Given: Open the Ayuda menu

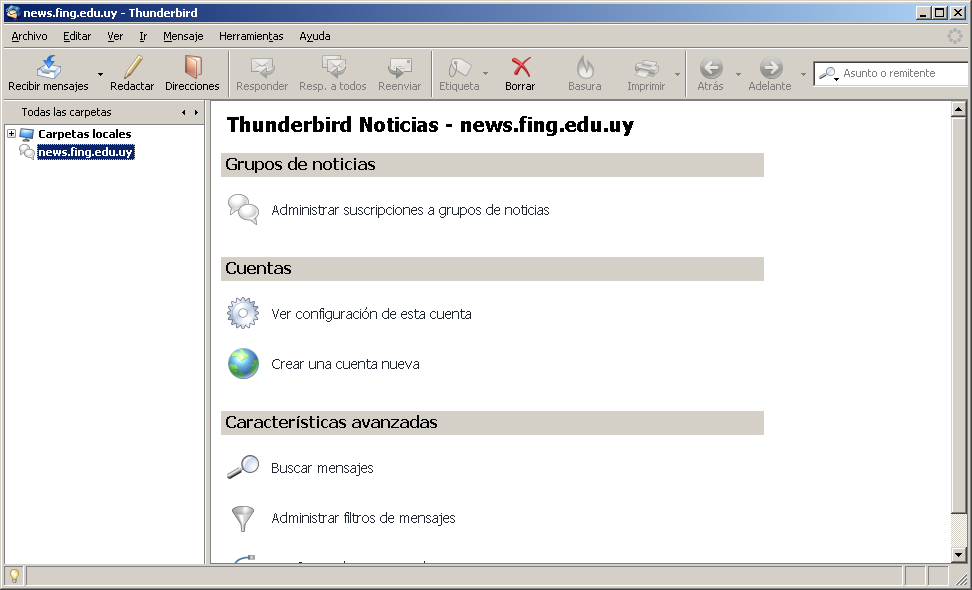Looking at the screenshot, I should (314, 36).
